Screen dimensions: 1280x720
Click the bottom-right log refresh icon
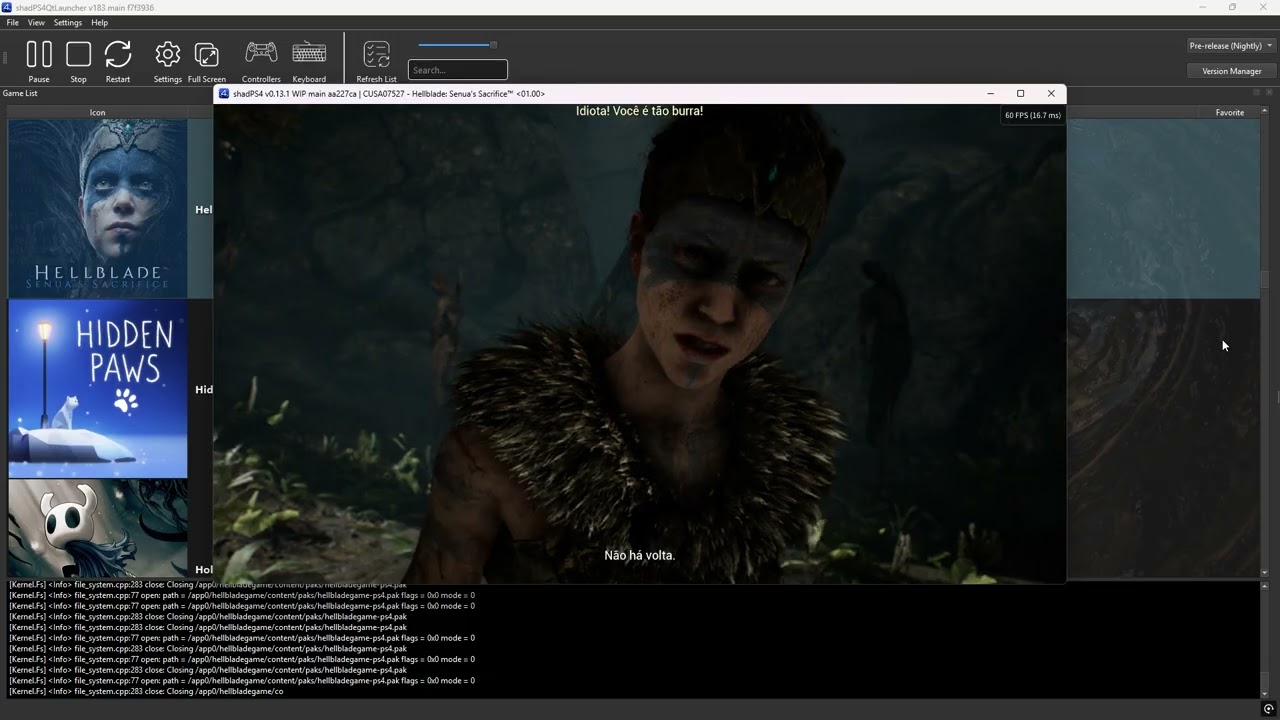pos(1268,709)
